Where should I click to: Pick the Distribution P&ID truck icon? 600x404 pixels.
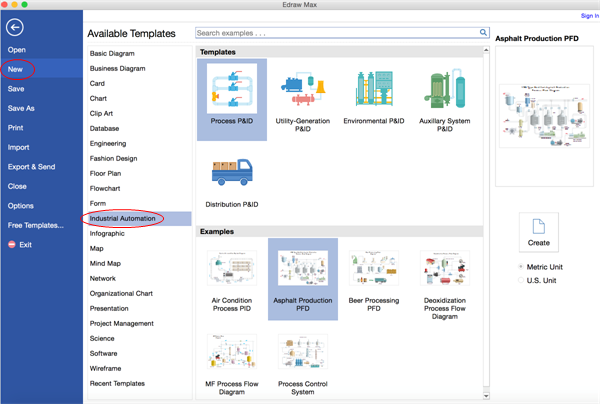click(x=231, y=174)
